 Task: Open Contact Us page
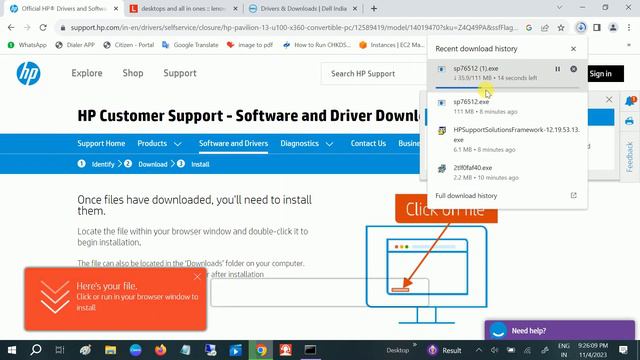click(368, 143)
